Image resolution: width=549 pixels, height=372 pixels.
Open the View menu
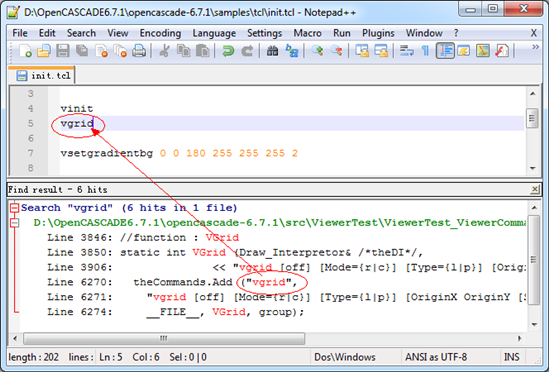click(118, 33)
